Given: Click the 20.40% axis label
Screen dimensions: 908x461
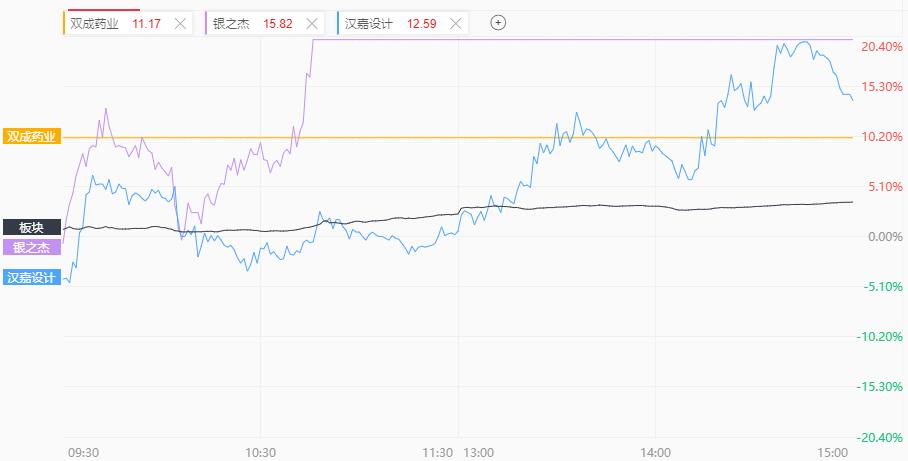Looking at the screenshot, I should coord(881,47).
